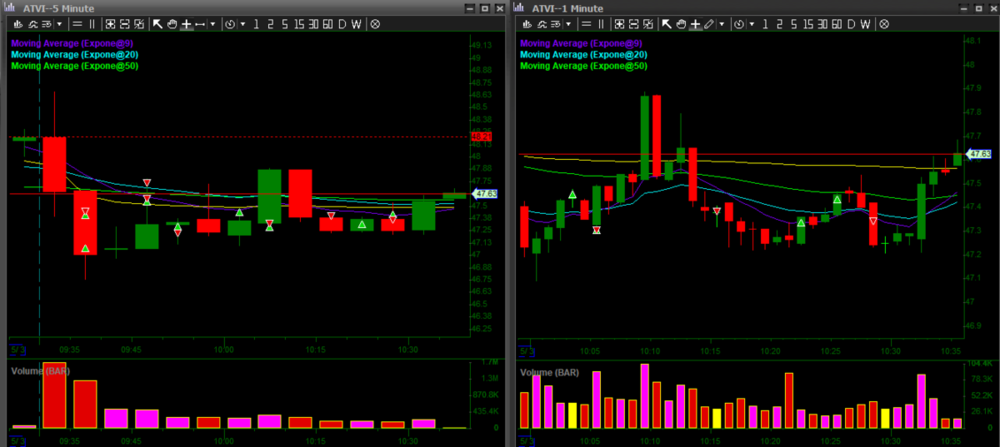This screenshot has height=447, width=1000.
Task: Toggle the 60-minute interval in 1 Minute chart
Action: point(835,23)
